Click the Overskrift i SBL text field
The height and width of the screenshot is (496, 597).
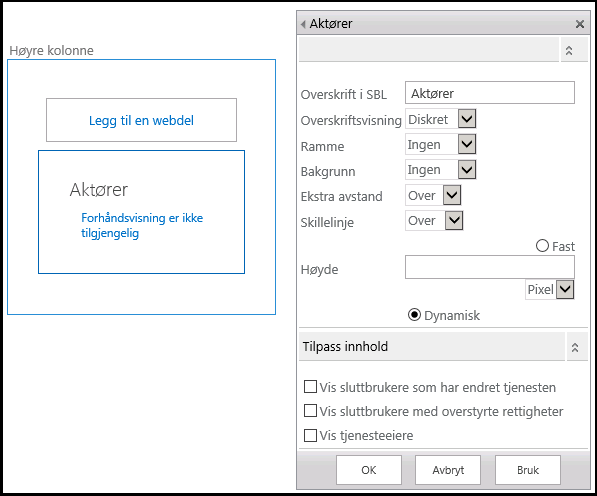(x=490, y=93)
